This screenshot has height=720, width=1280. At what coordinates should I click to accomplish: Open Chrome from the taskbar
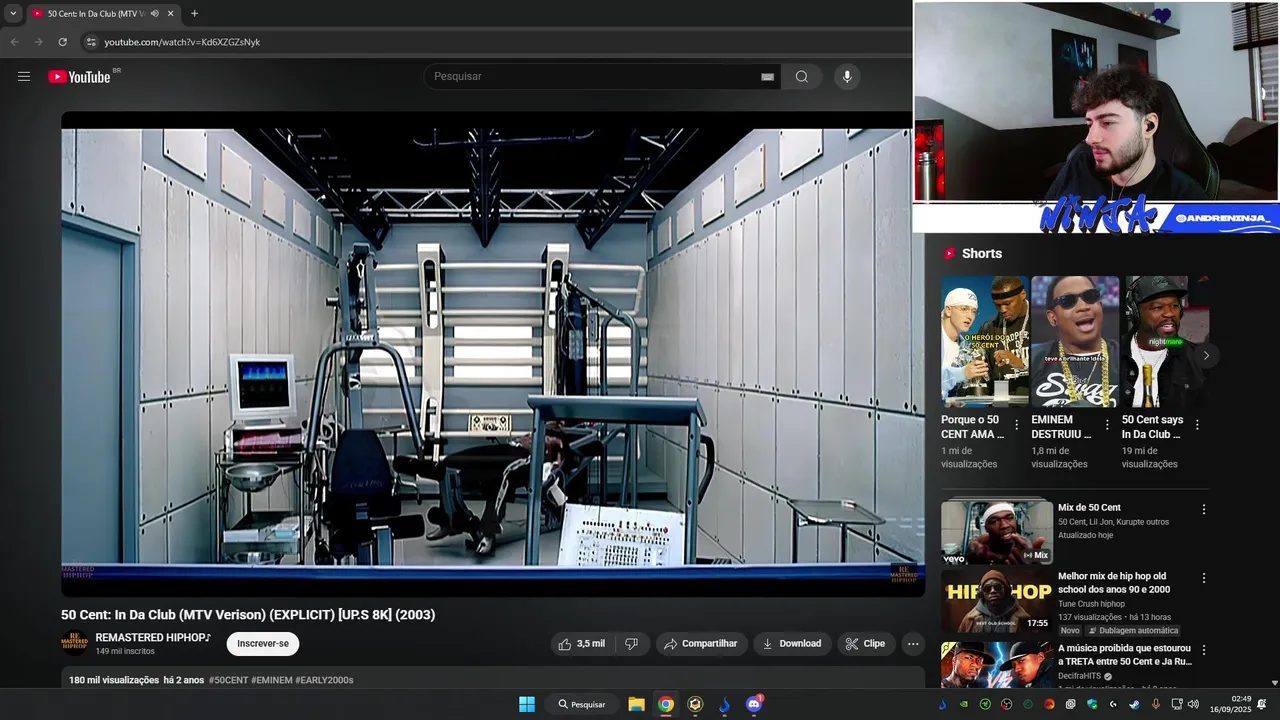point(666,704)
